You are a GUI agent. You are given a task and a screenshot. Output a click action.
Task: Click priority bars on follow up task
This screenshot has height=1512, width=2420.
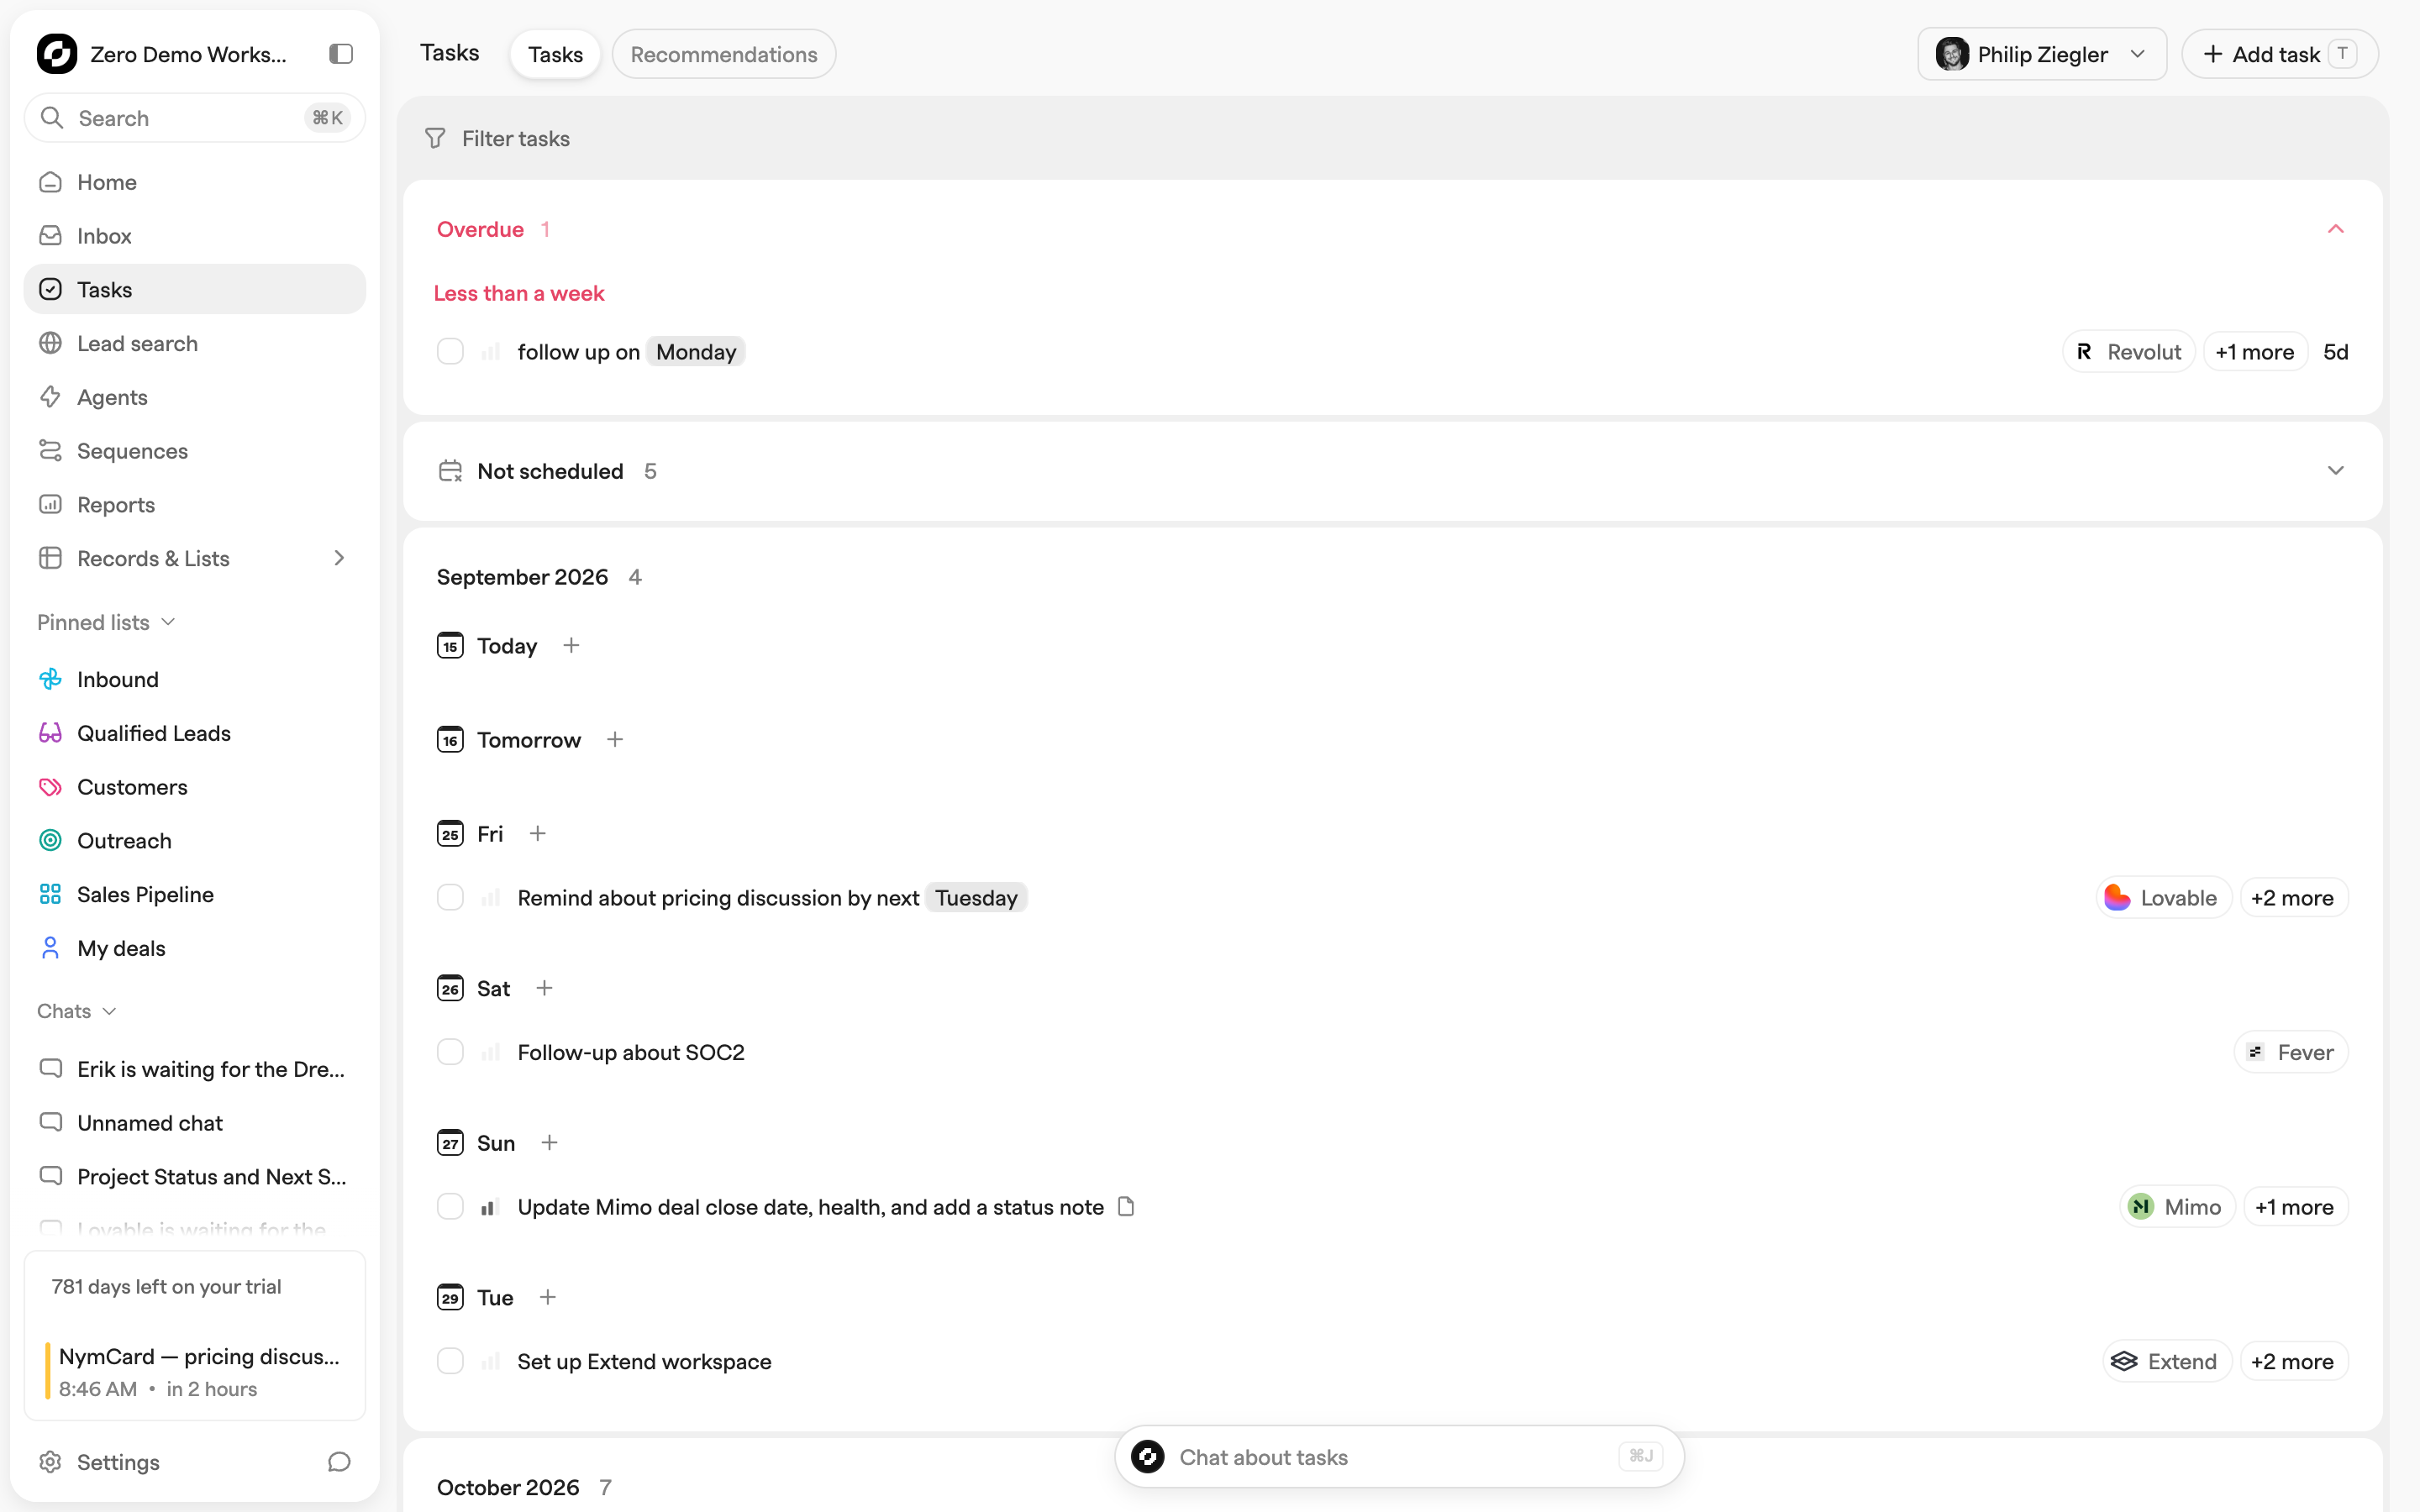coord(490,352)
